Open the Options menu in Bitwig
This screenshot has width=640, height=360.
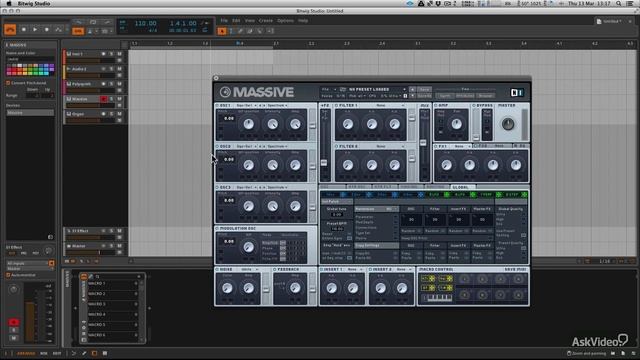tap(285, 20)
